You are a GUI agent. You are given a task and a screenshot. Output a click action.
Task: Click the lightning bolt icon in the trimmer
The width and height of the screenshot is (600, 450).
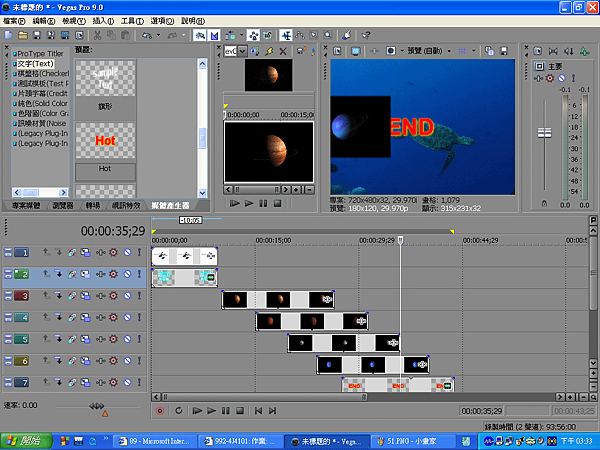coord(269,51)
